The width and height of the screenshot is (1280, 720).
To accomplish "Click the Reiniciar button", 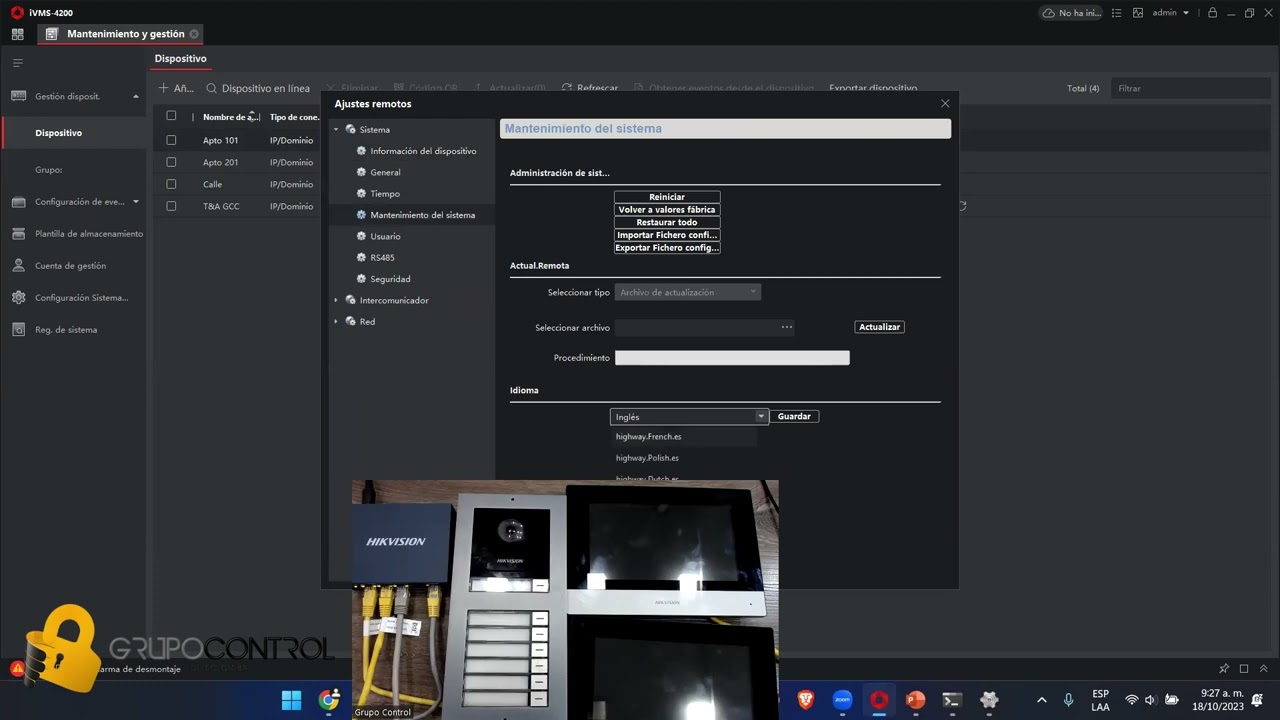I will (x=667, y=197).
